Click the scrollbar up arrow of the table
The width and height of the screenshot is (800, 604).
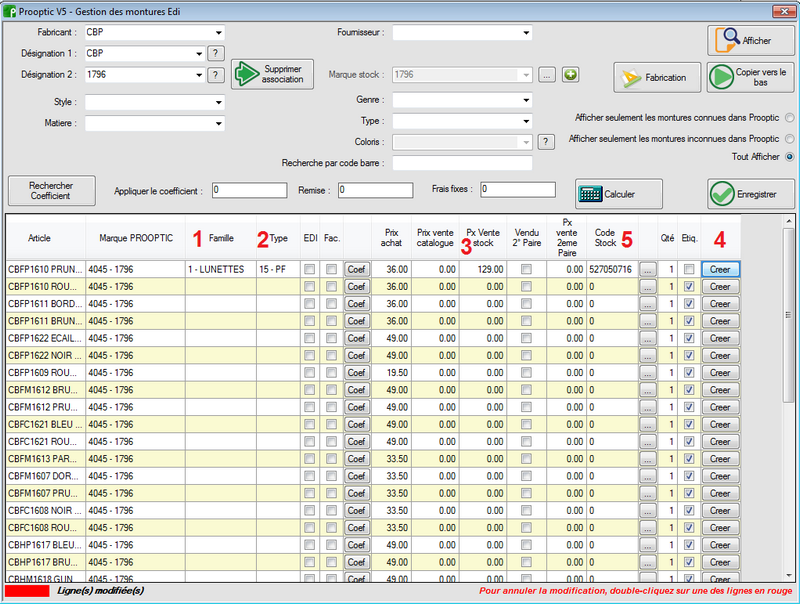click(788, 221)
